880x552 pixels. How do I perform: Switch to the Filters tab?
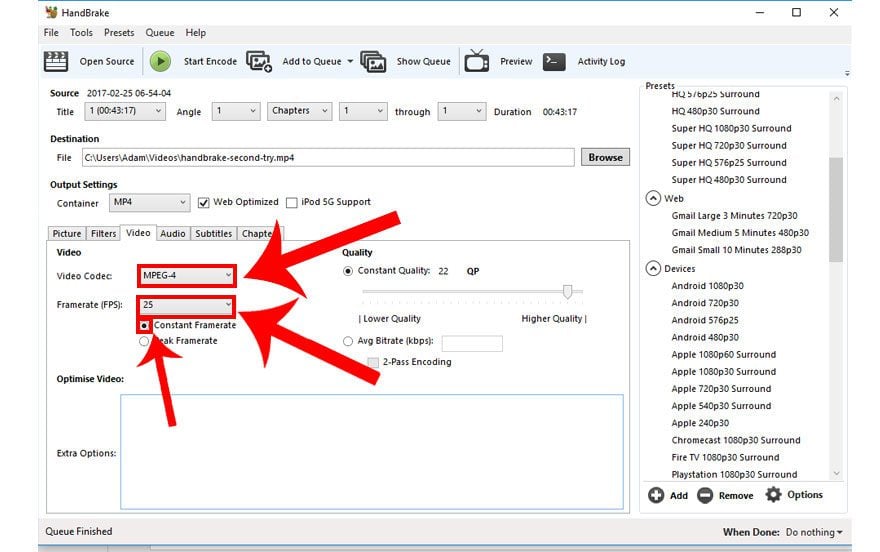coord(103,233)
